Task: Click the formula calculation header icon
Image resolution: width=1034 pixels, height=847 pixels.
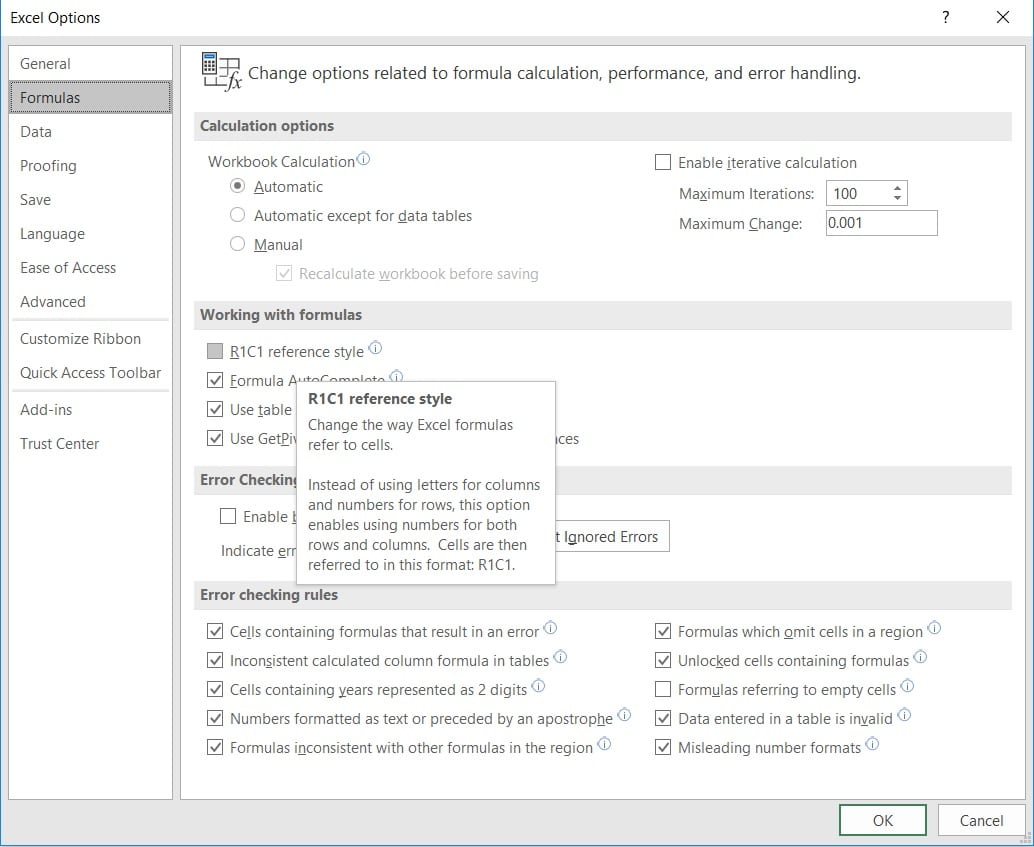Action: tap(222, 72)
